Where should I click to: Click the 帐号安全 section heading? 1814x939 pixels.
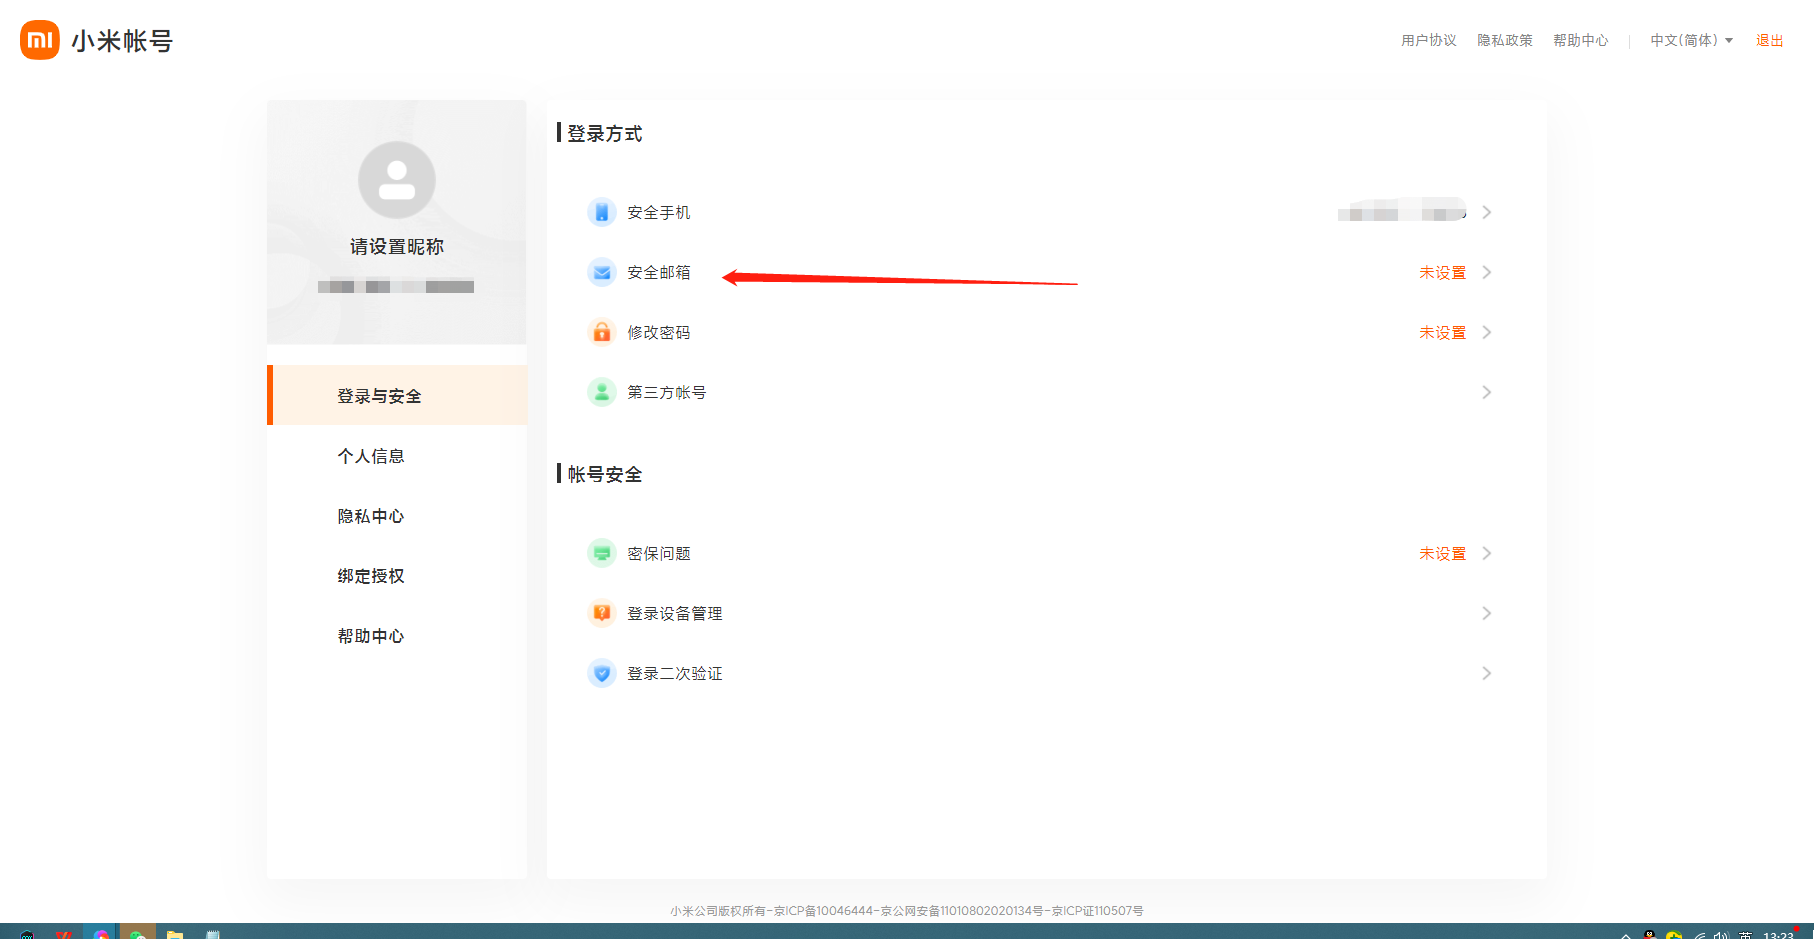[605, 474]
